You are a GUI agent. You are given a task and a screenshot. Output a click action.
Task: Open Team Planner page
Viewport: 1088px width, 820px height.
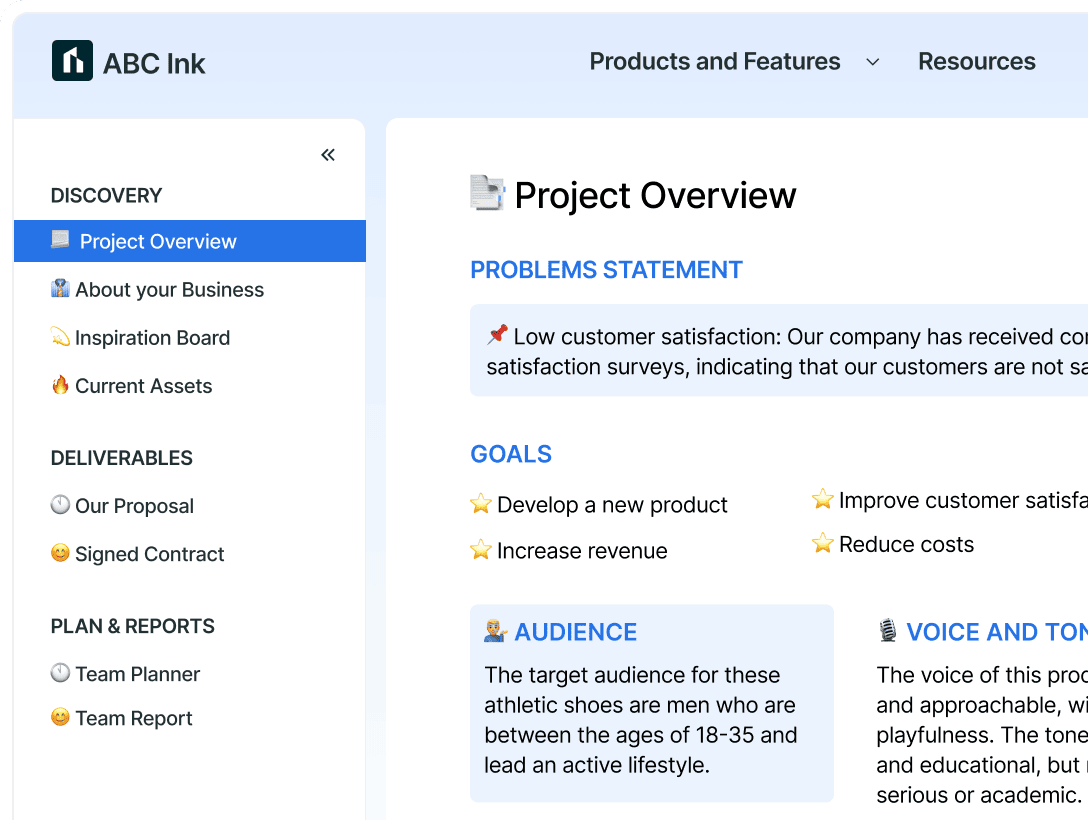pos(137,674)
